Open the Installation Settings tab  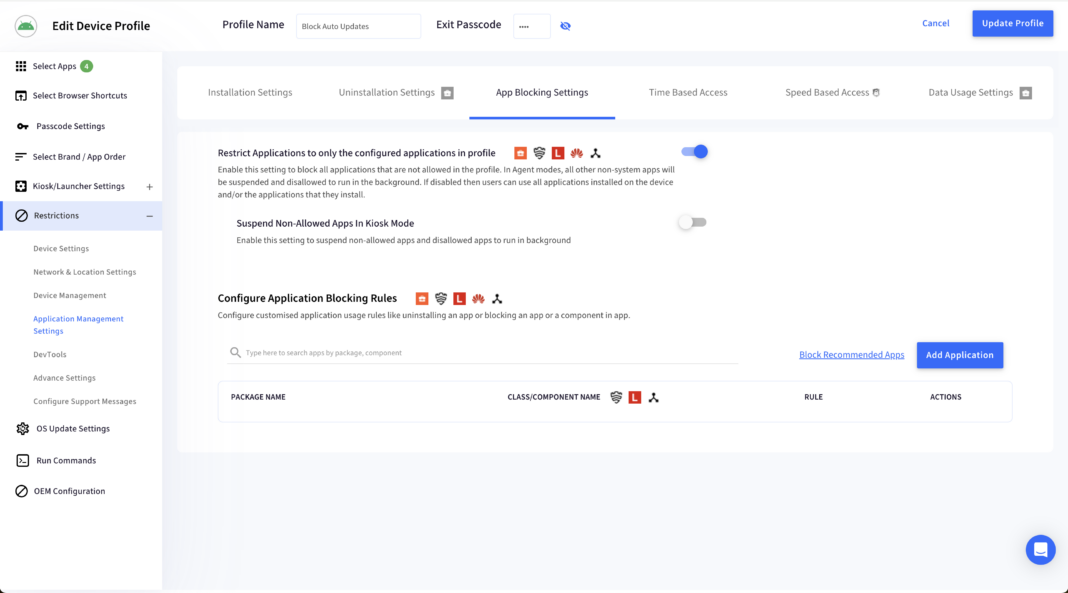pos(250,93)
